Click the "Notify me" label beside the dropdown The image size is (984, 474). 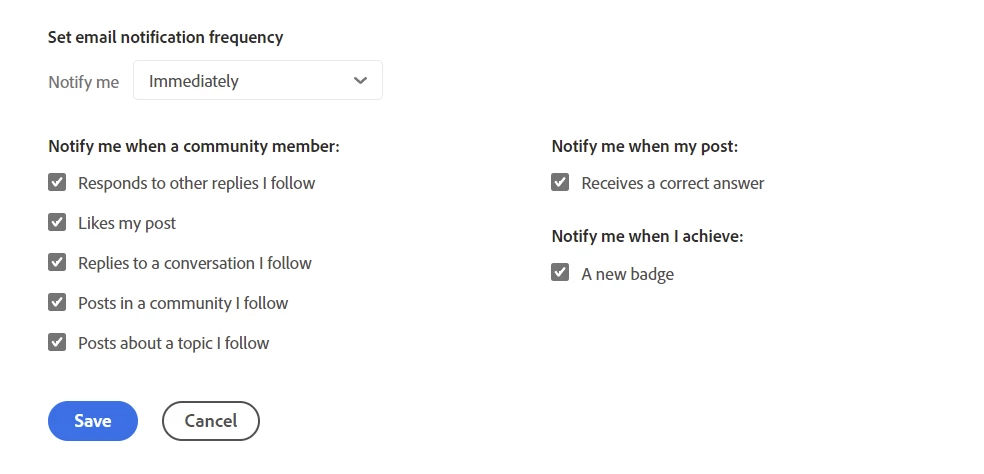(x=83, y=82)
